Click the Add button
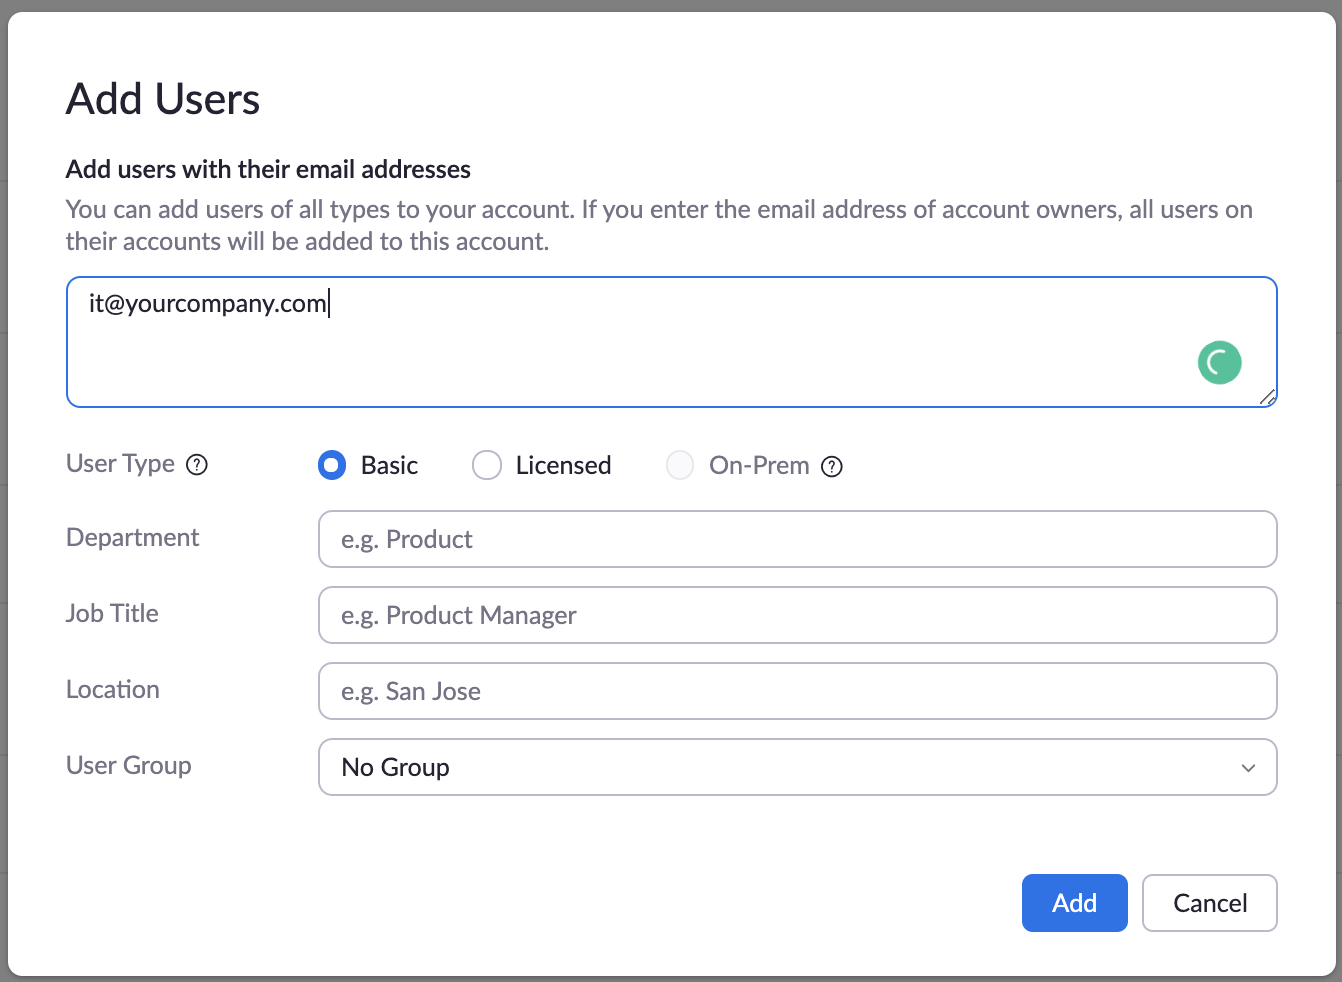The height and width of the screenshot is (982, 1342). 1074,902
